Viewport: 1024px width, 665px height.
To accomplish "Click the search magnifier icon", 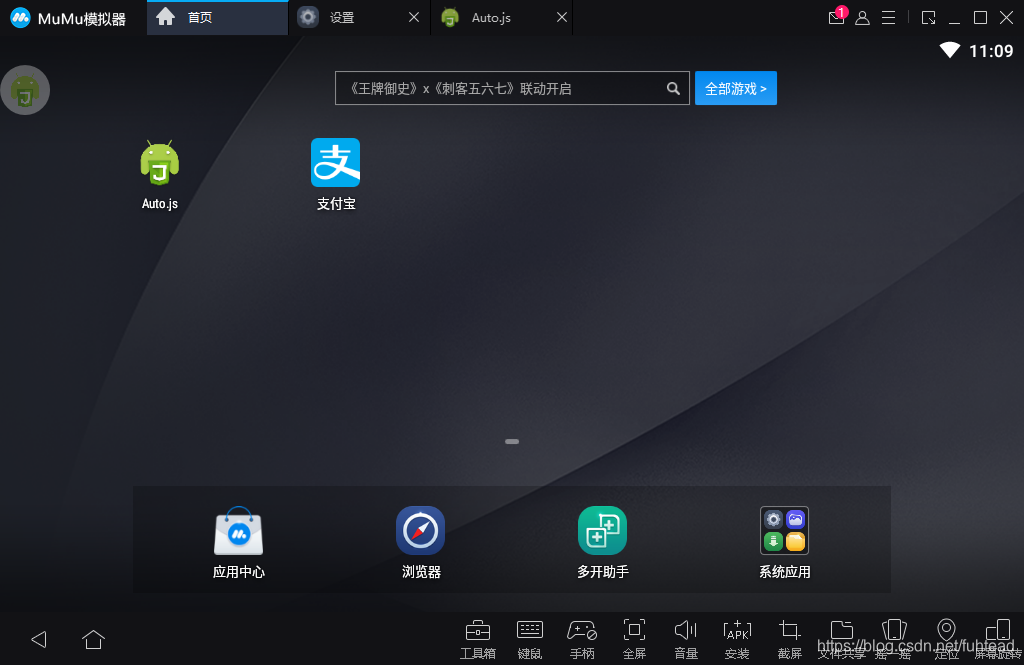I will (673, 88).
